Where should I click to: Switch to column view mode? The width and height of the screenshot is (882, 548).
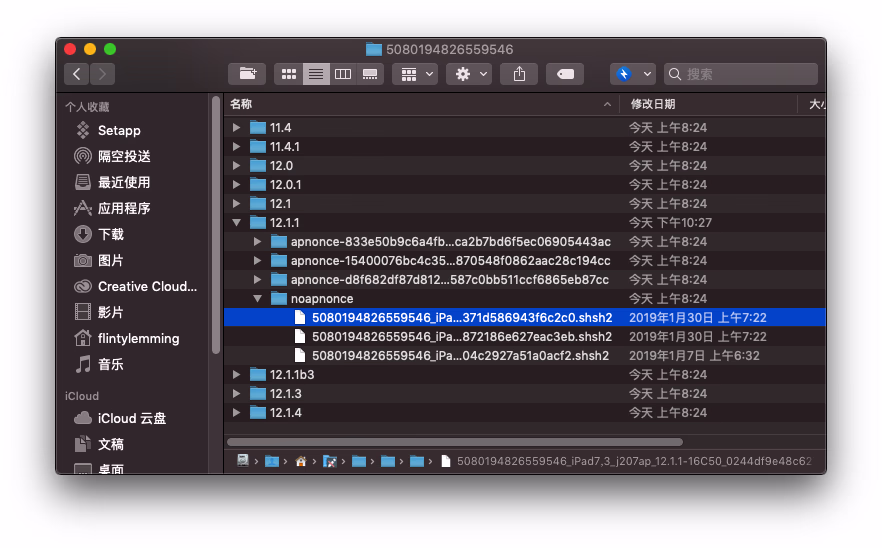[x=343, y=74]
